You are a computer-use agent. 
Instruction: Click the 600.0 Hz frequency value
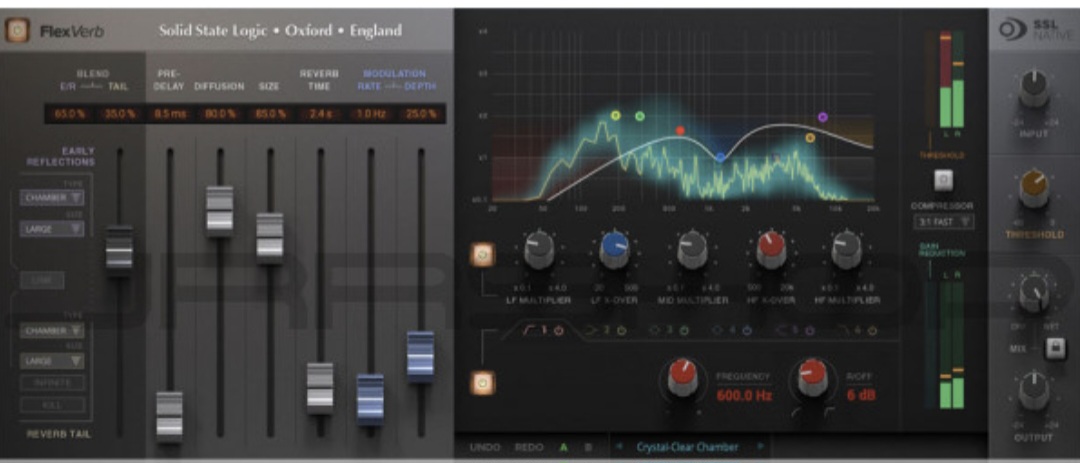pyautogui.click(x=745, y=395)
